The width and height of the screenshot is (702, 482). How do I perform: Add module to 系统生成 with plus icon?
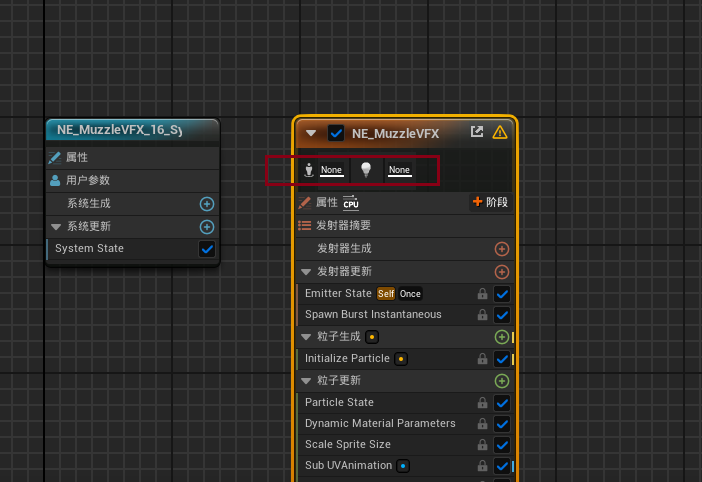point(206,204)
